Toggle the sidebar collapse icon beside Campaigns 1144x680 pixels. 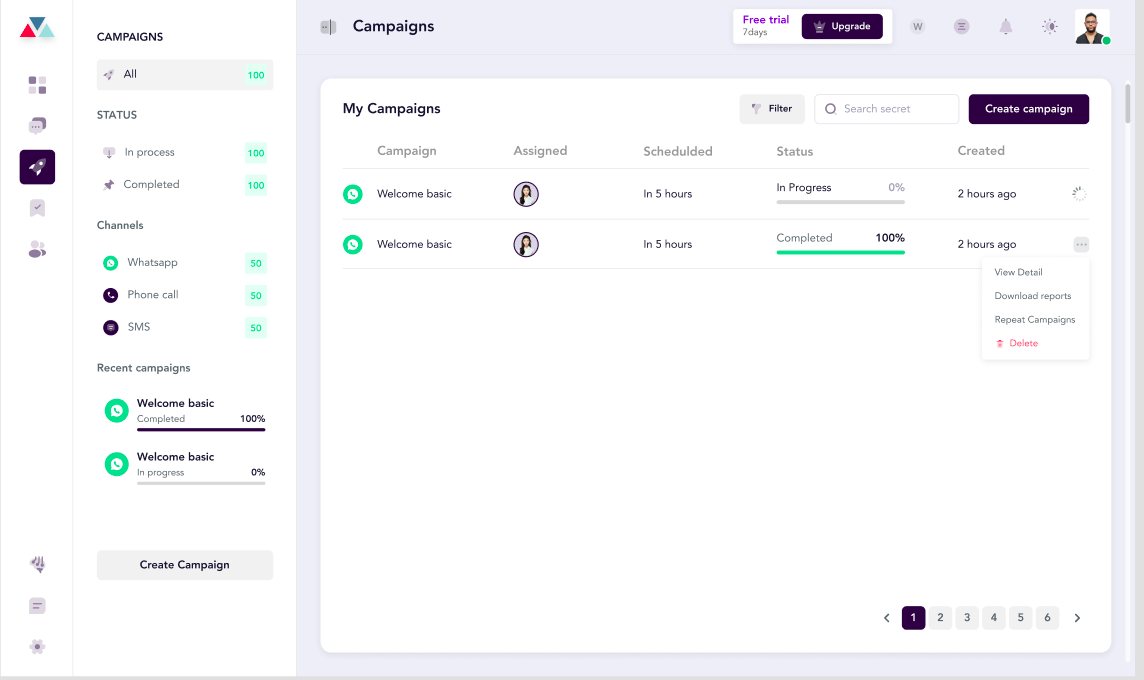point(328,27)
